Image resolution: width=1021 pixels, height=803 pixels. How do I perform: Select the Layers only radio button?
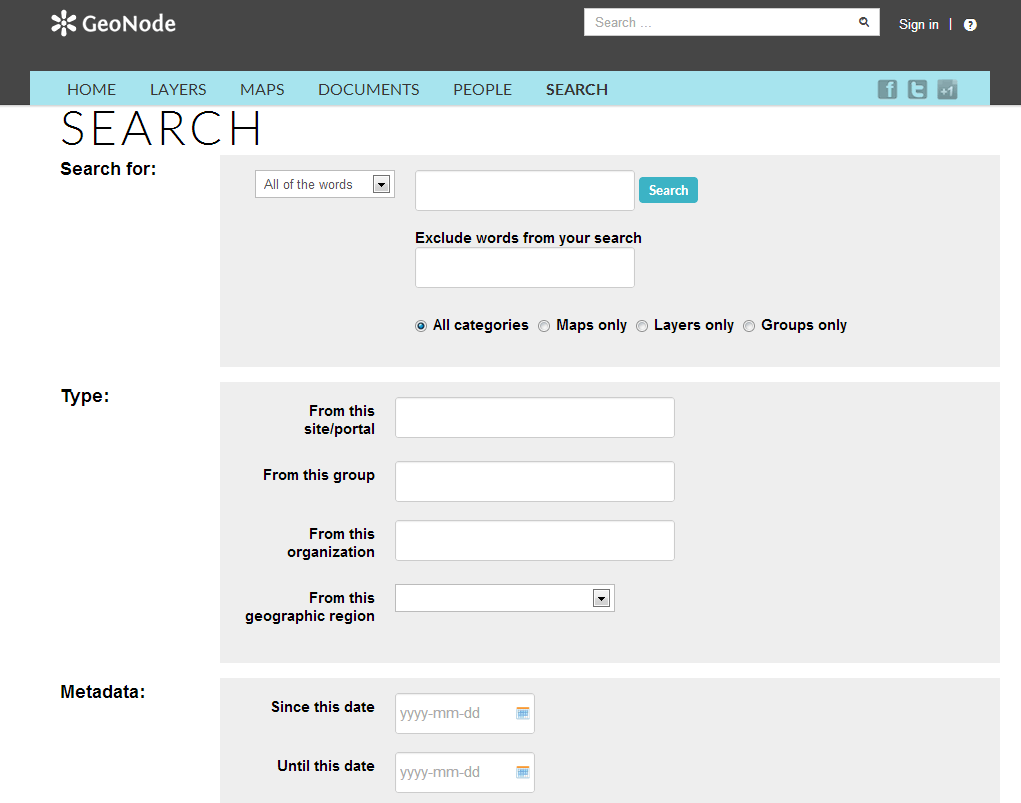(642, 326)
